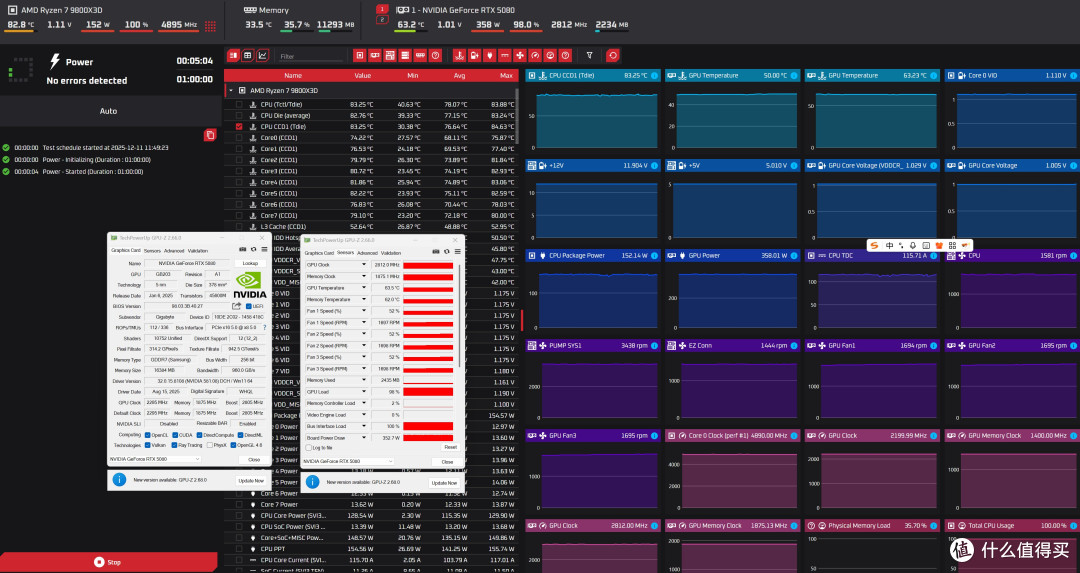Enable the Log to file checkbox
1080x573 pixels.
309,448
